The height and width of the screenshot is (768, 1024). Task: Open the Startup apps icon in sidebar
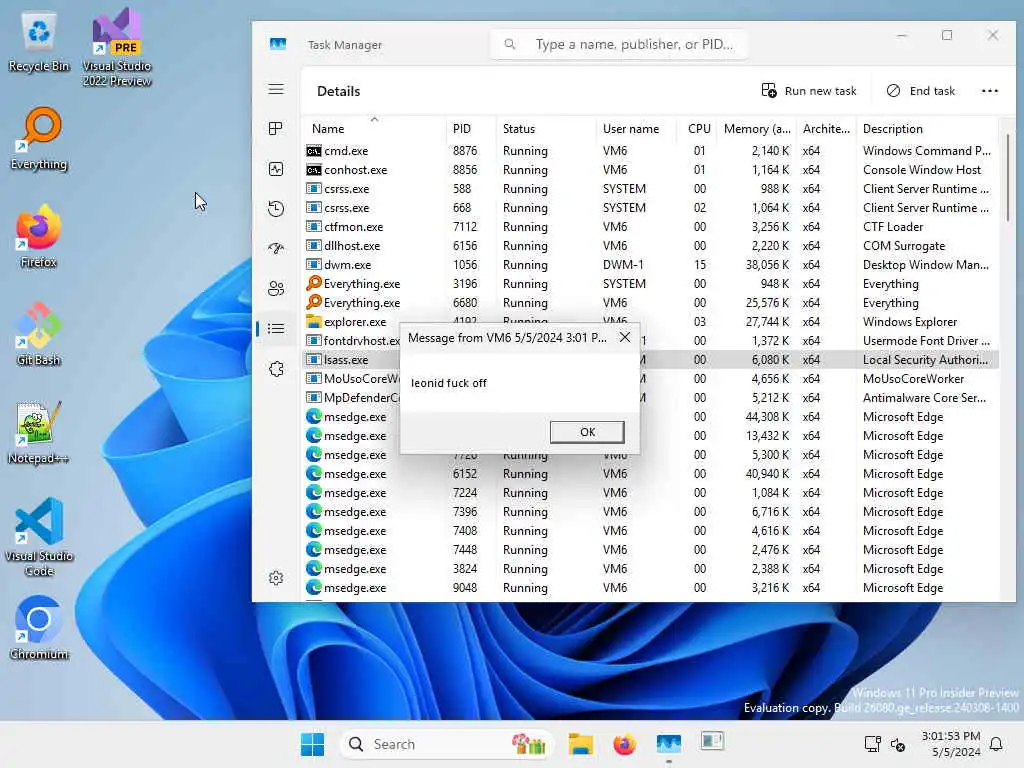point(276,249)
